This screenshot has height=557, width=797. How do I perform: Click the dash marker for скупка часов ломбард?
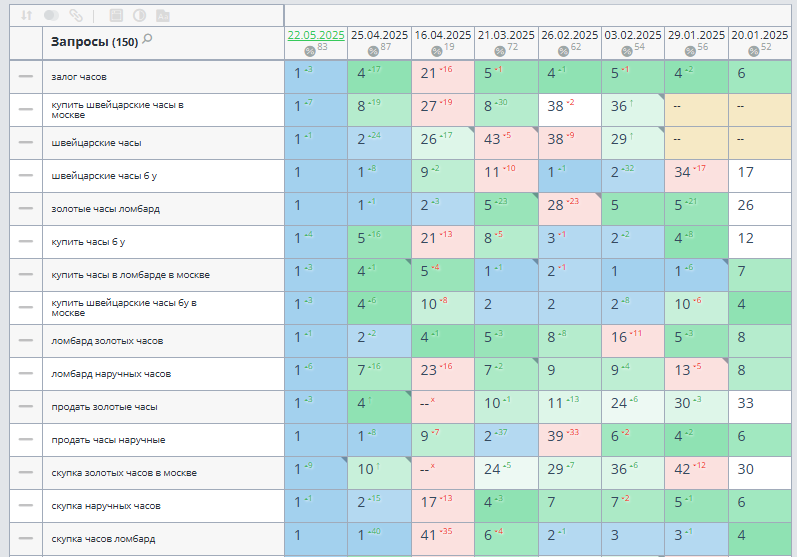[26, 539]
